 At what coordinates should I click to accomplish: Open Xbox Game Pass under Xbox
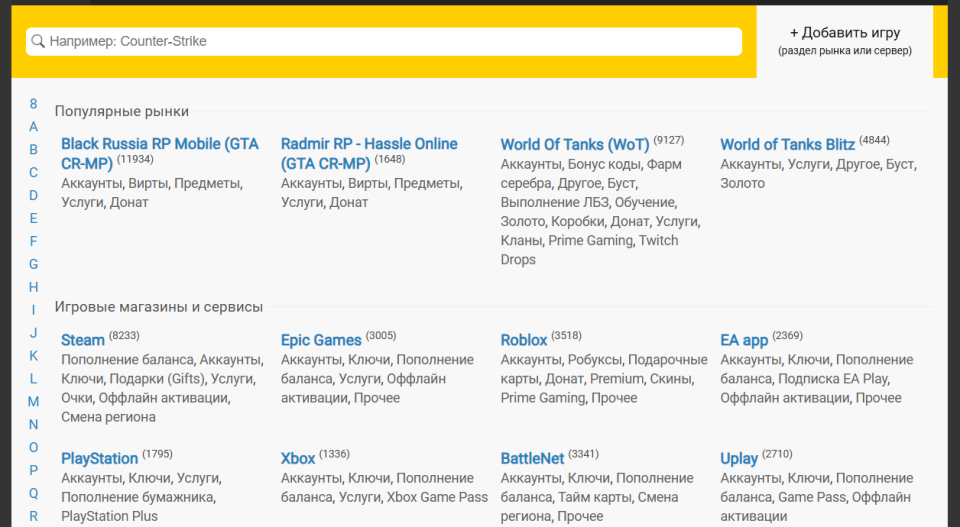[x=437, y=497]
